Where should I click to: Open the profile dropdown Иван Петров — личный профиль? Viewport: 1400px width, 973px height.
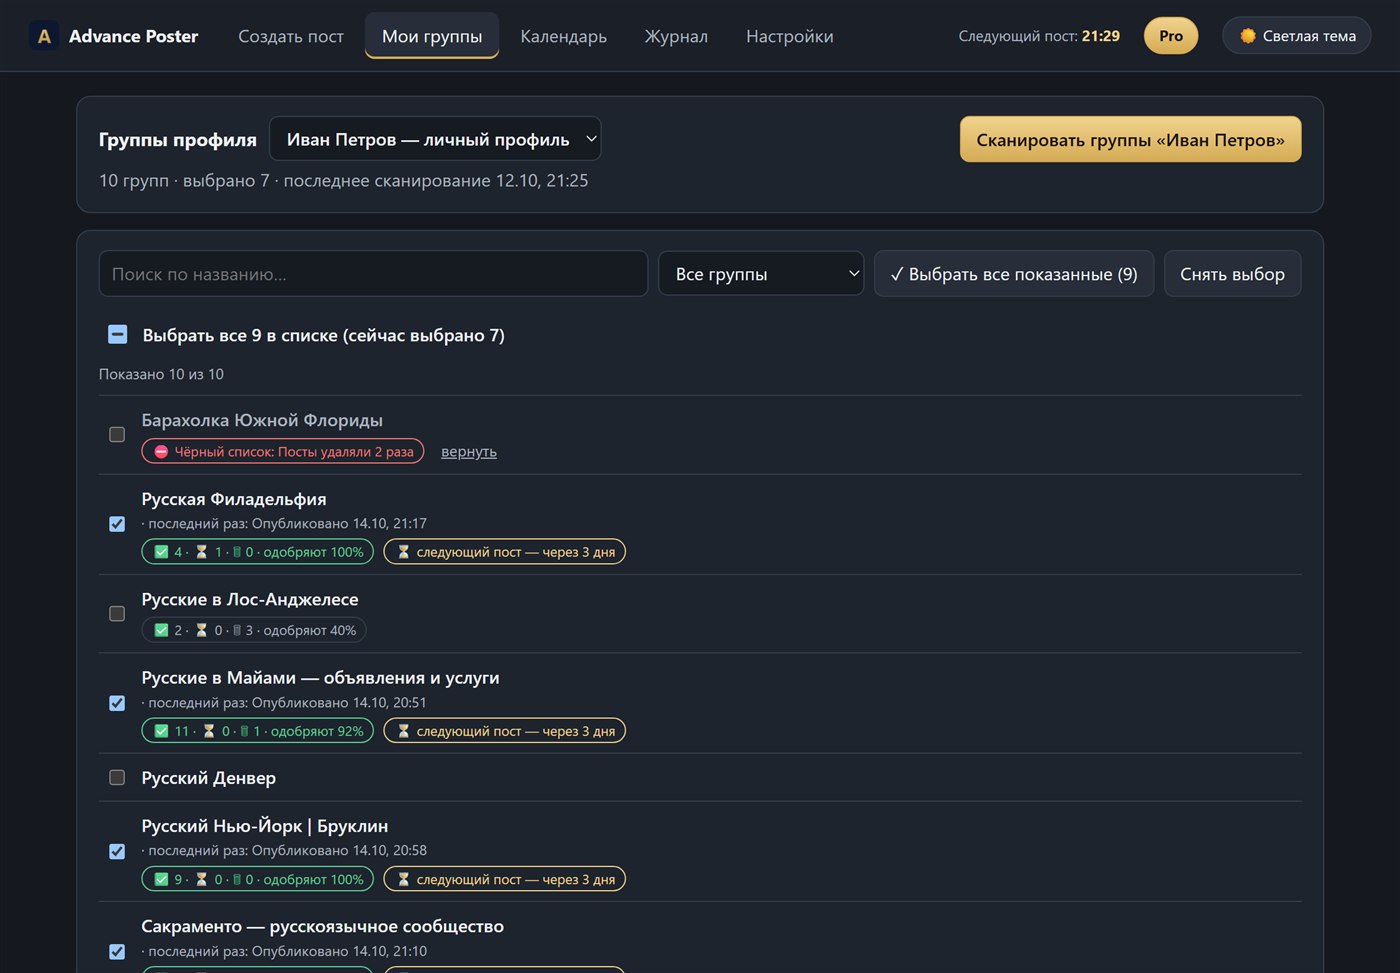coord(435,139)
